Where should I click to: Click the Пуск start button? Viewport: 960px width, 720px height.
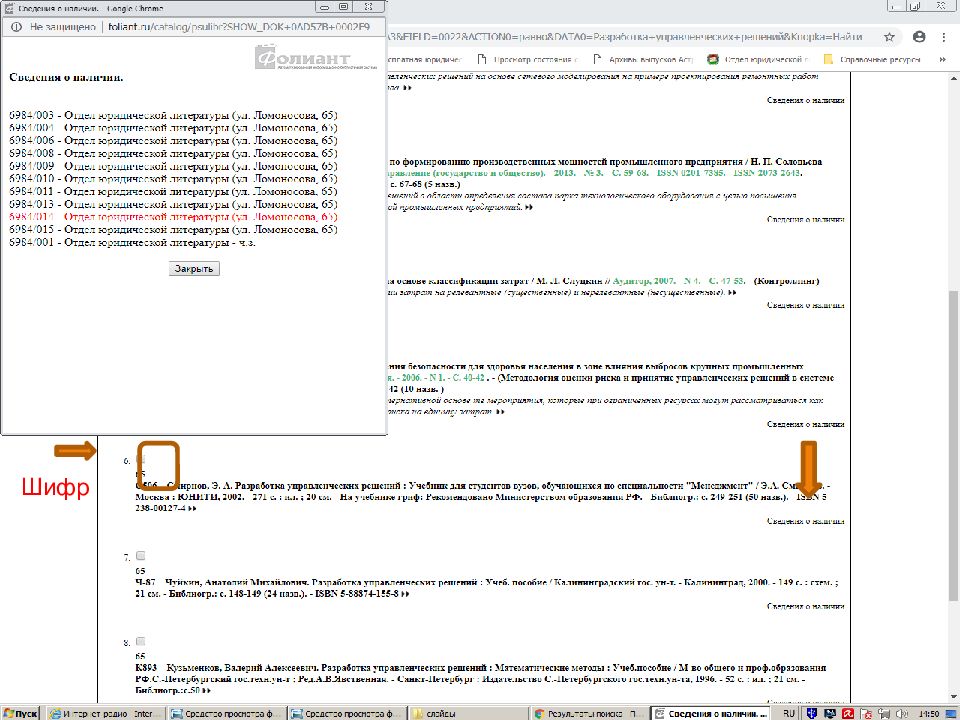(21, 713)
